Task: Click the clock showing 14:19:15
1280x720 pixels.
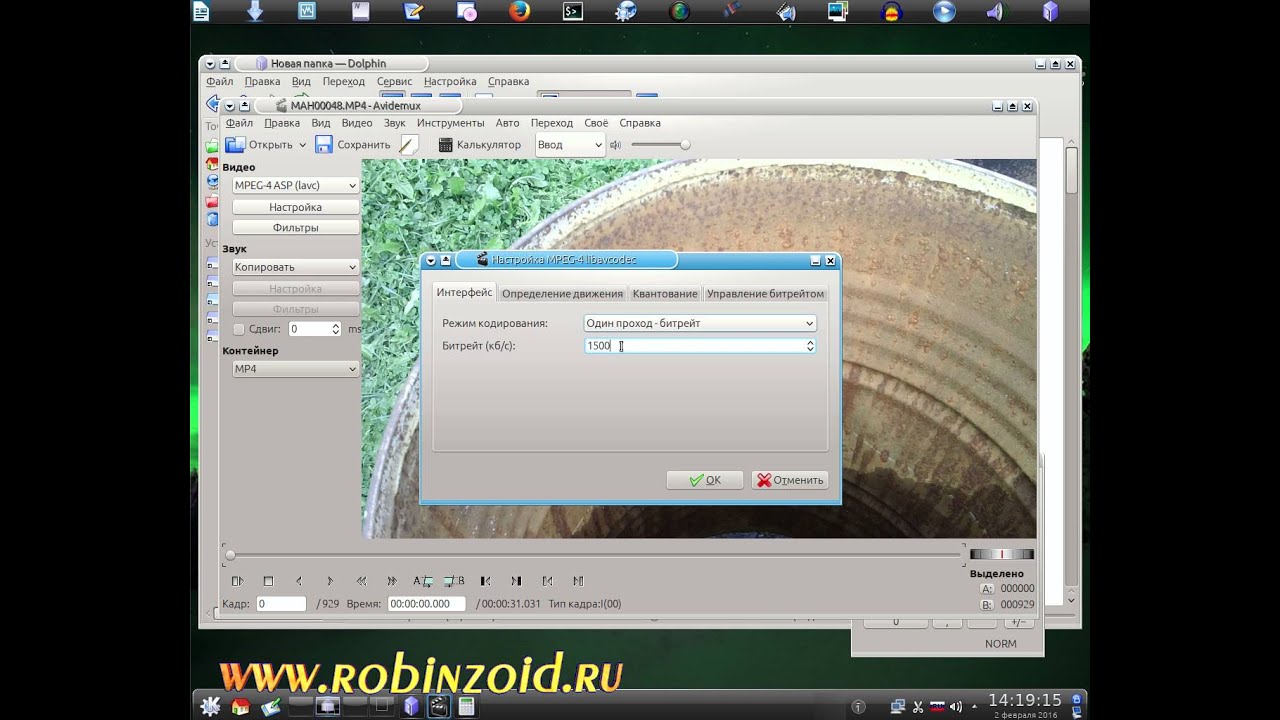Action: tap(1025, 700)
